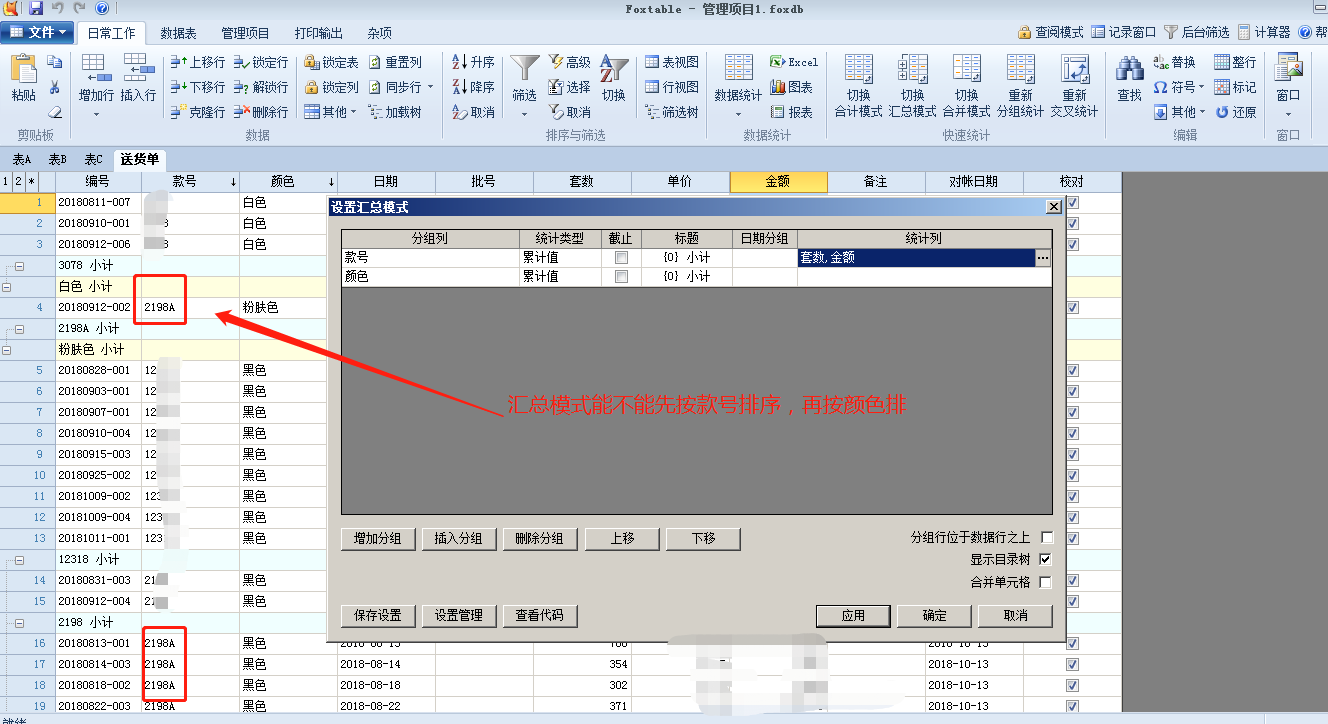Click 加载树 load tree

[395, 112]
